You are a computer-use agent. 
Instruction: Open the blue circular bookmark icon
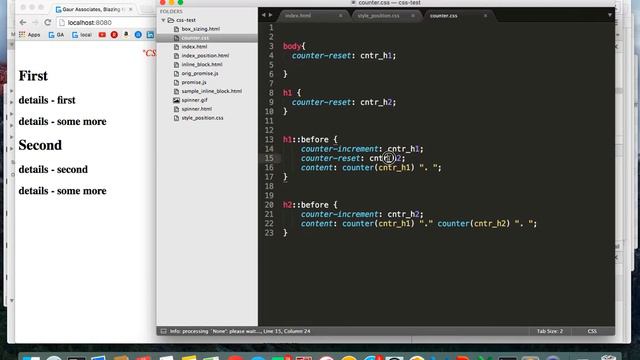(x=138, y=35)
